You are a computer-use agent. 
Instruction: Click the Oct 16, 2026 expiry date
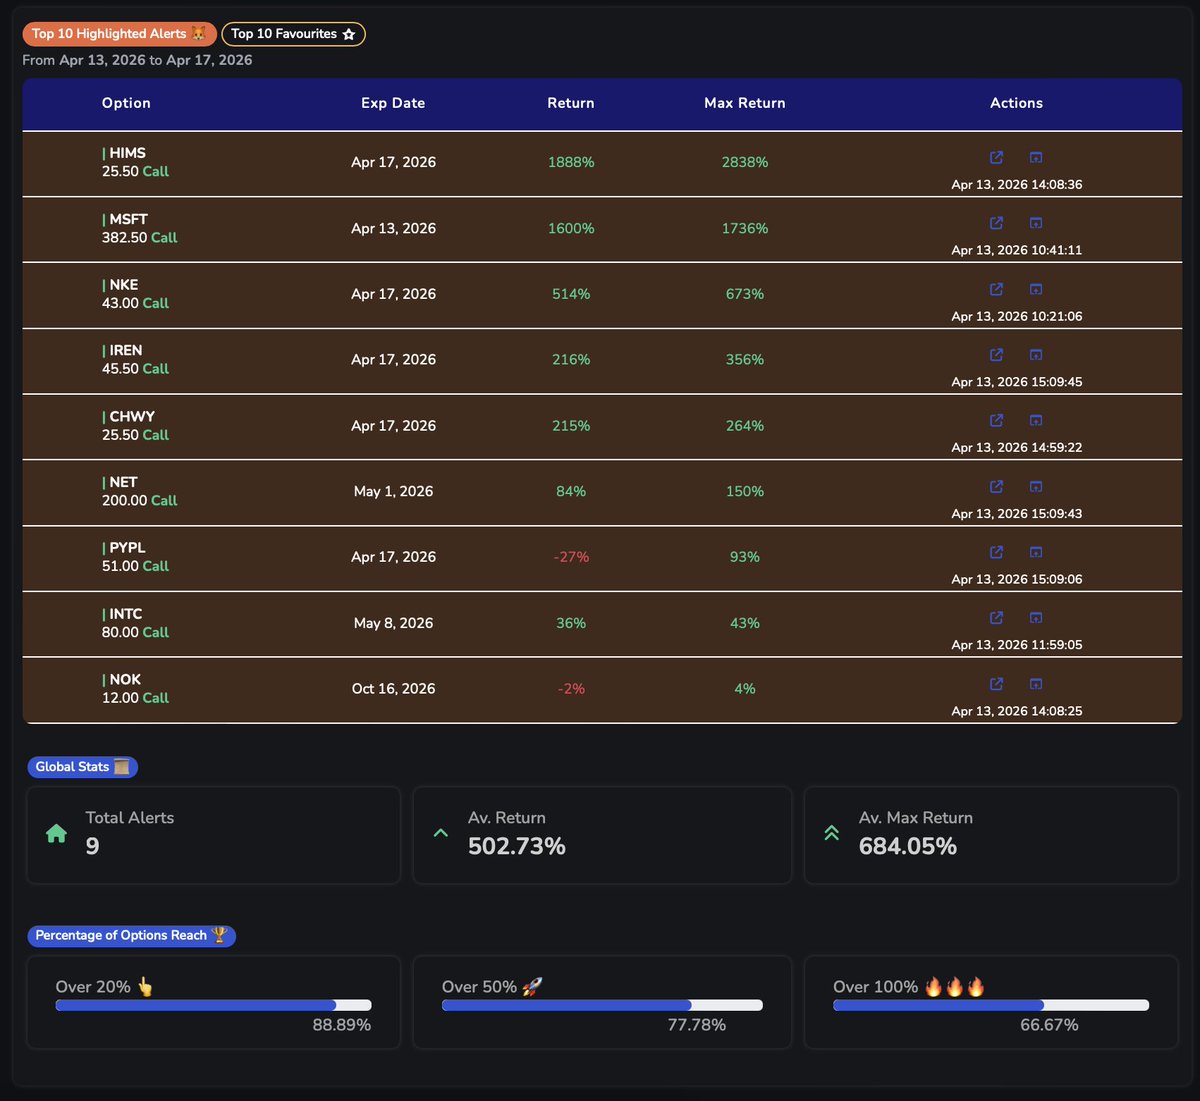coord(393,688)
